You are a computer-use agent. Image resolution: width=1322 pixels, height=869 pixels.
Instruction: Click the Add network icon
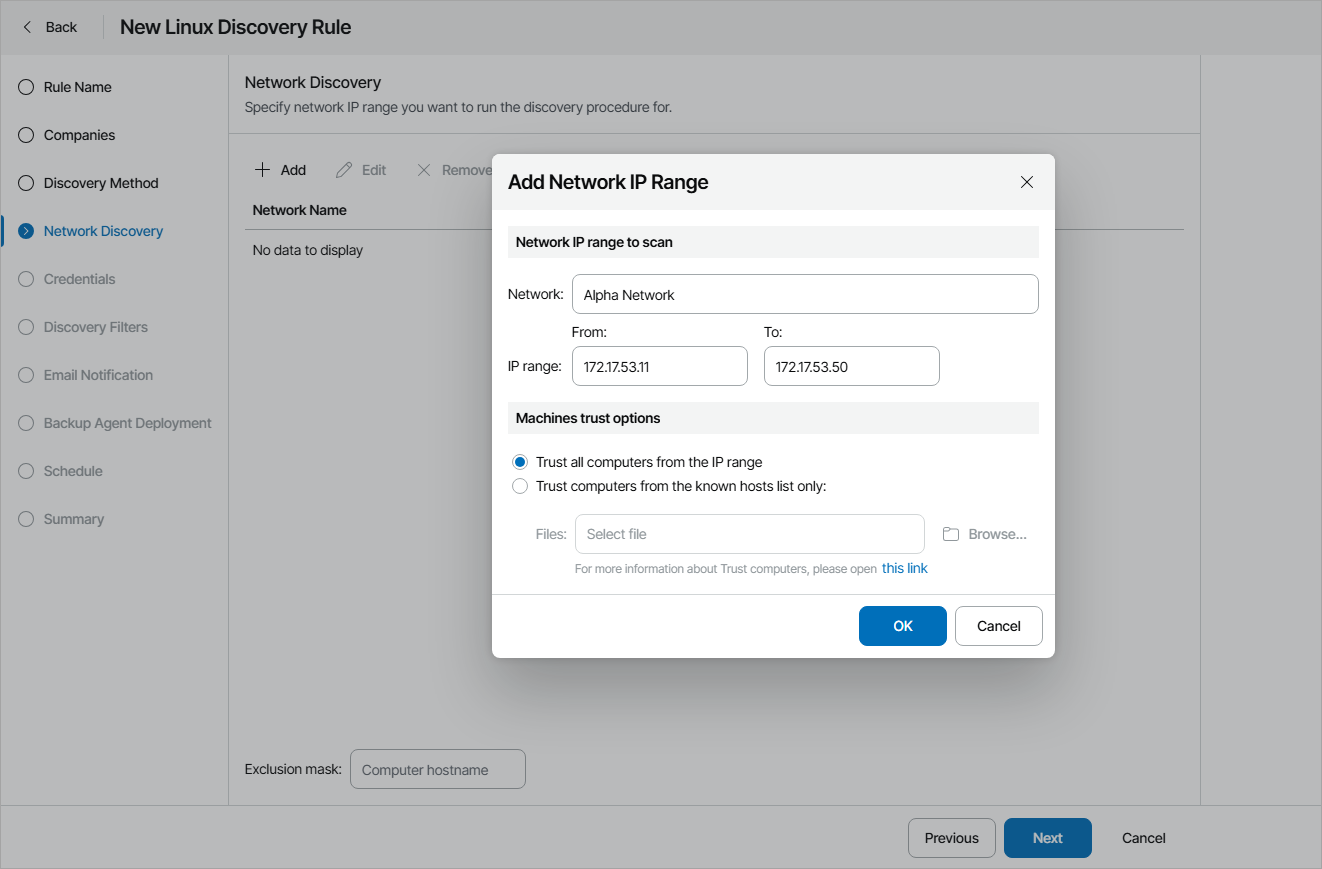[x=261, y=169]
